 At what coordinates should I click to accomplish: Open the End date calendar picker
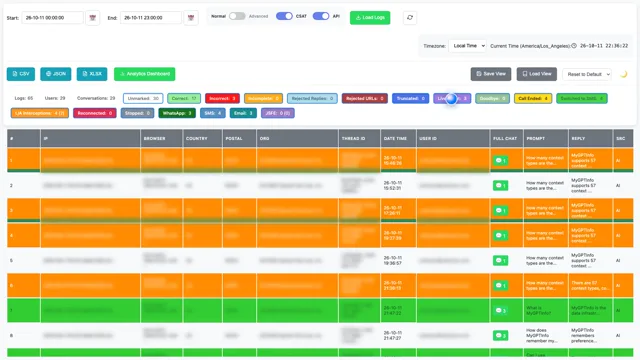tap(191, 18)
